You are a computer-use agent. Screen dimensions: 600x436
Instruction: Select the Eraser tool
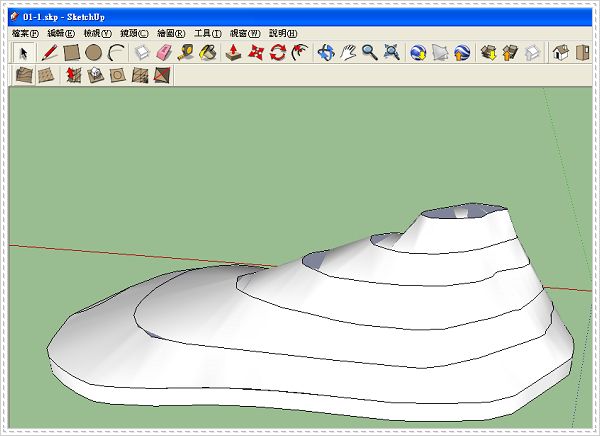[164, 52]
